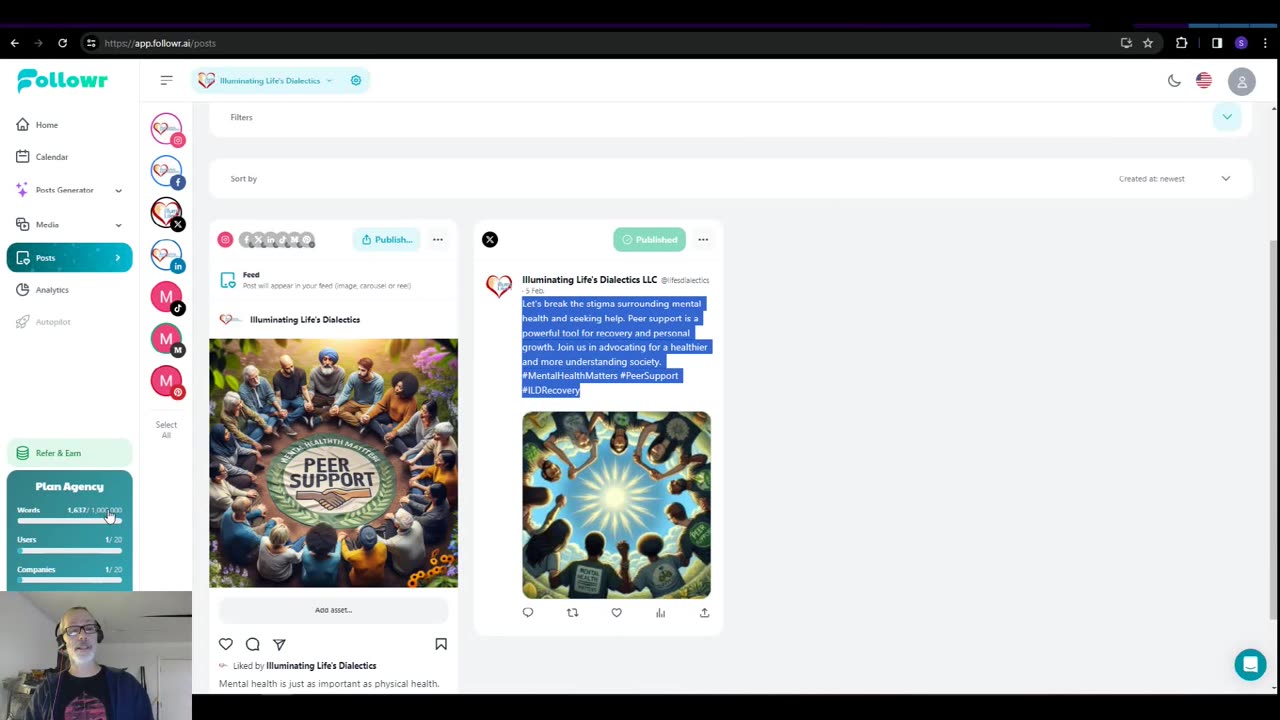The height and width of the screenshot is (720, 1280).
Task: Select the X account avatar in sidebar
Action: click(x=166, y=213)
